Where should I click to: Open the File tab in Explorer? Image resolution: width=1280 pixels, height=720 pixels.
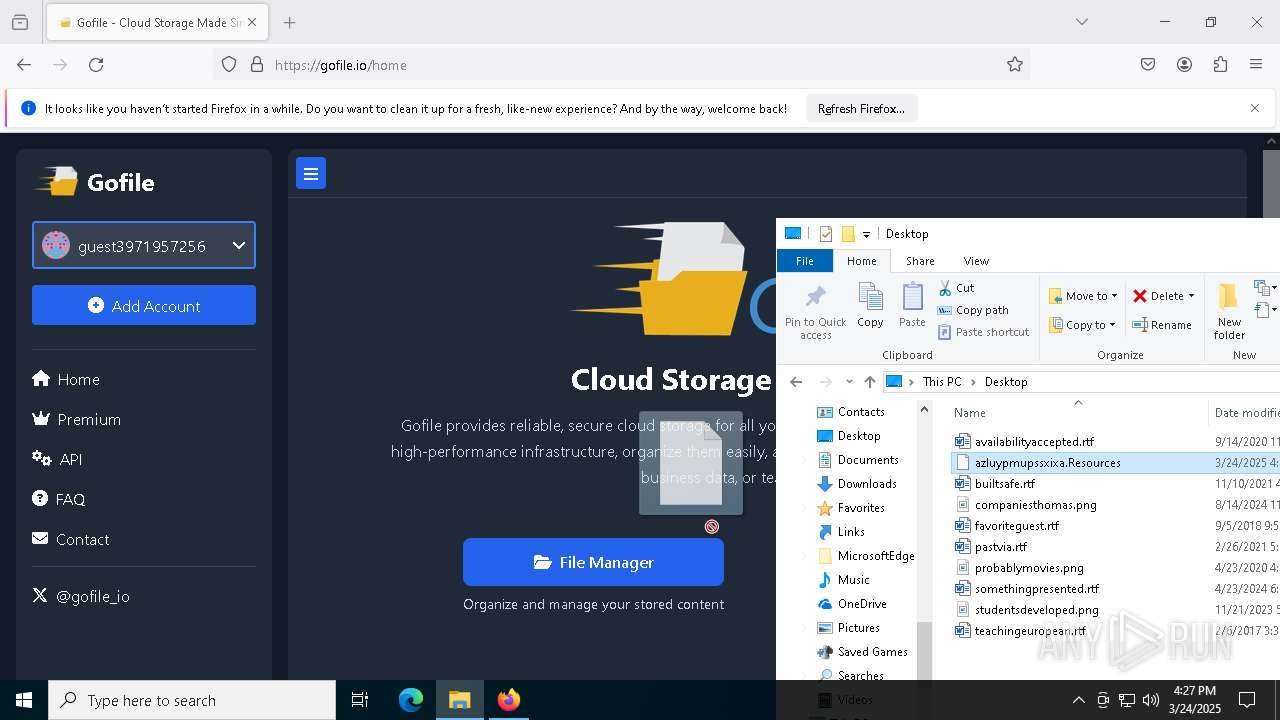click(x=804, y=261)
